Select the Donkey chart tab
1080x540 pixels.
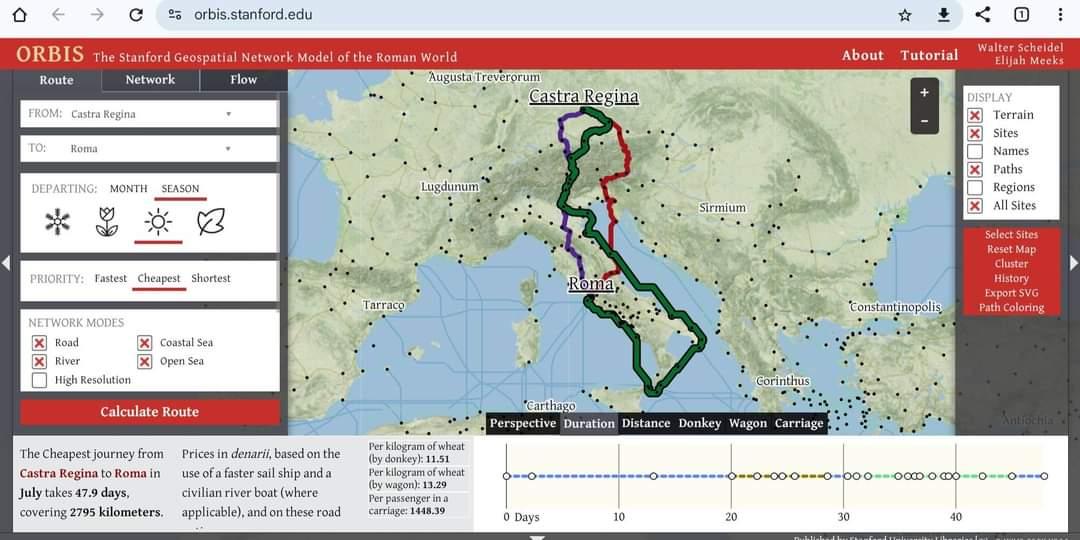pyautogui.click(x=700, y=424)
